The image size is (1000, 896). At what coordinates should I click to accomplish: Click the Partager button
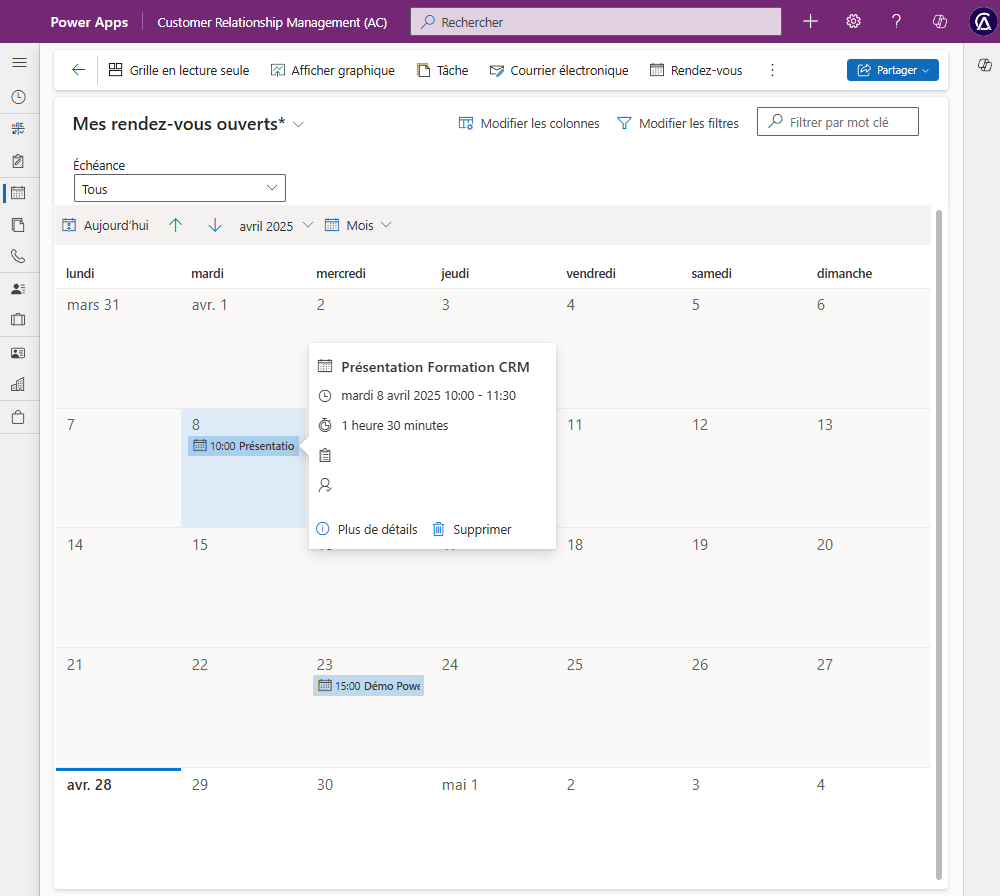892,70
